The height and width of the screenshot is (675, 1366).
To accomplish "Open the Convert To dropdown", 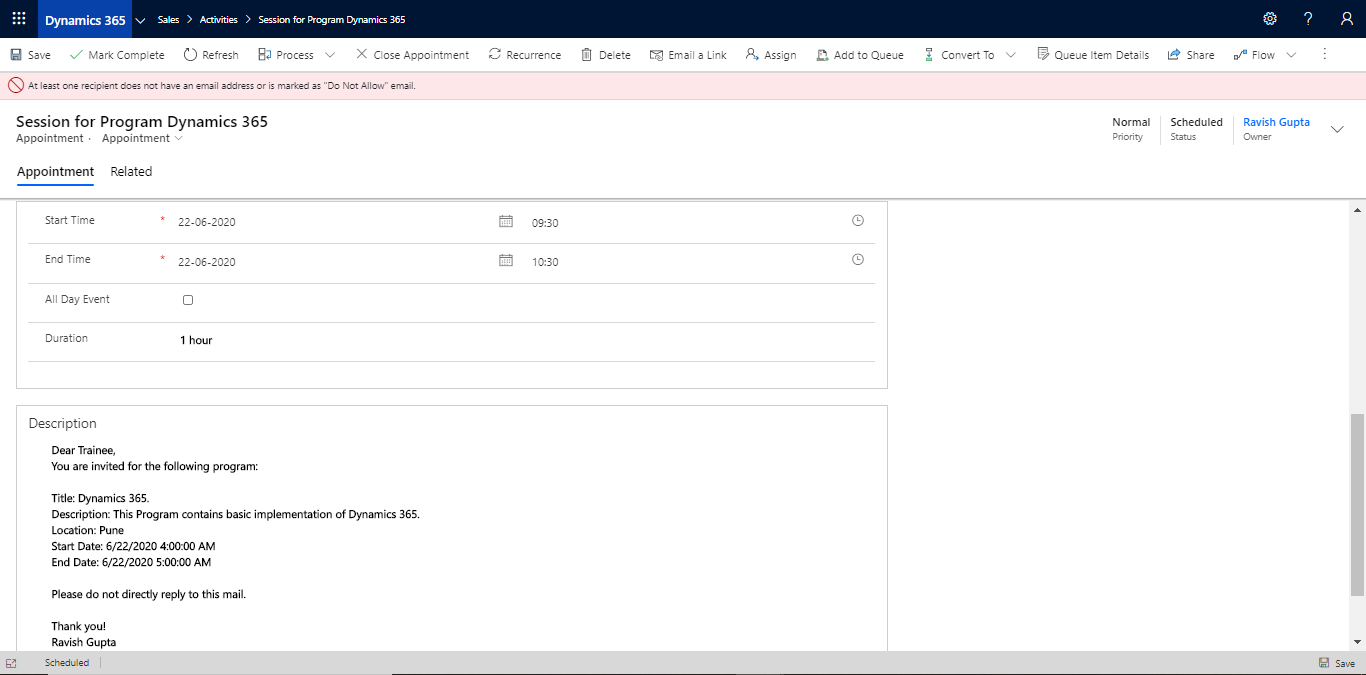I will (x=1009, y=54).
